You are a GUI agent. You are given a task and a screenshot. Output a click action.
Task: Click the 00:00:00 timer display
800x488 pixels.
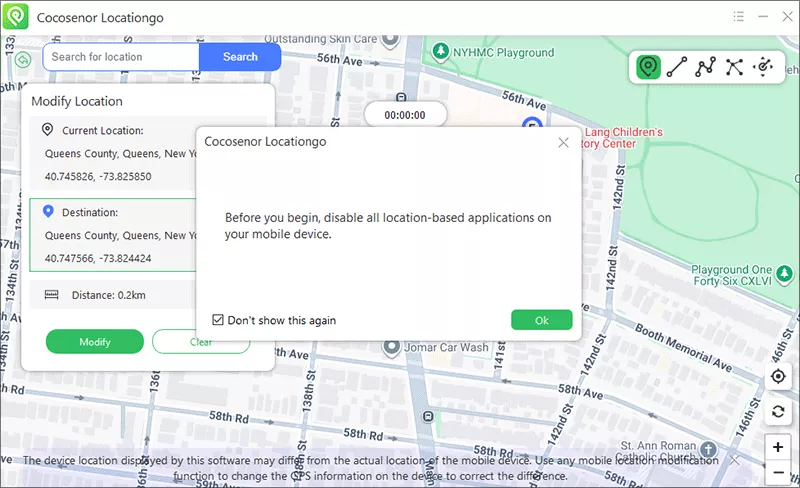pyautogui.click(x=405, y=115)
